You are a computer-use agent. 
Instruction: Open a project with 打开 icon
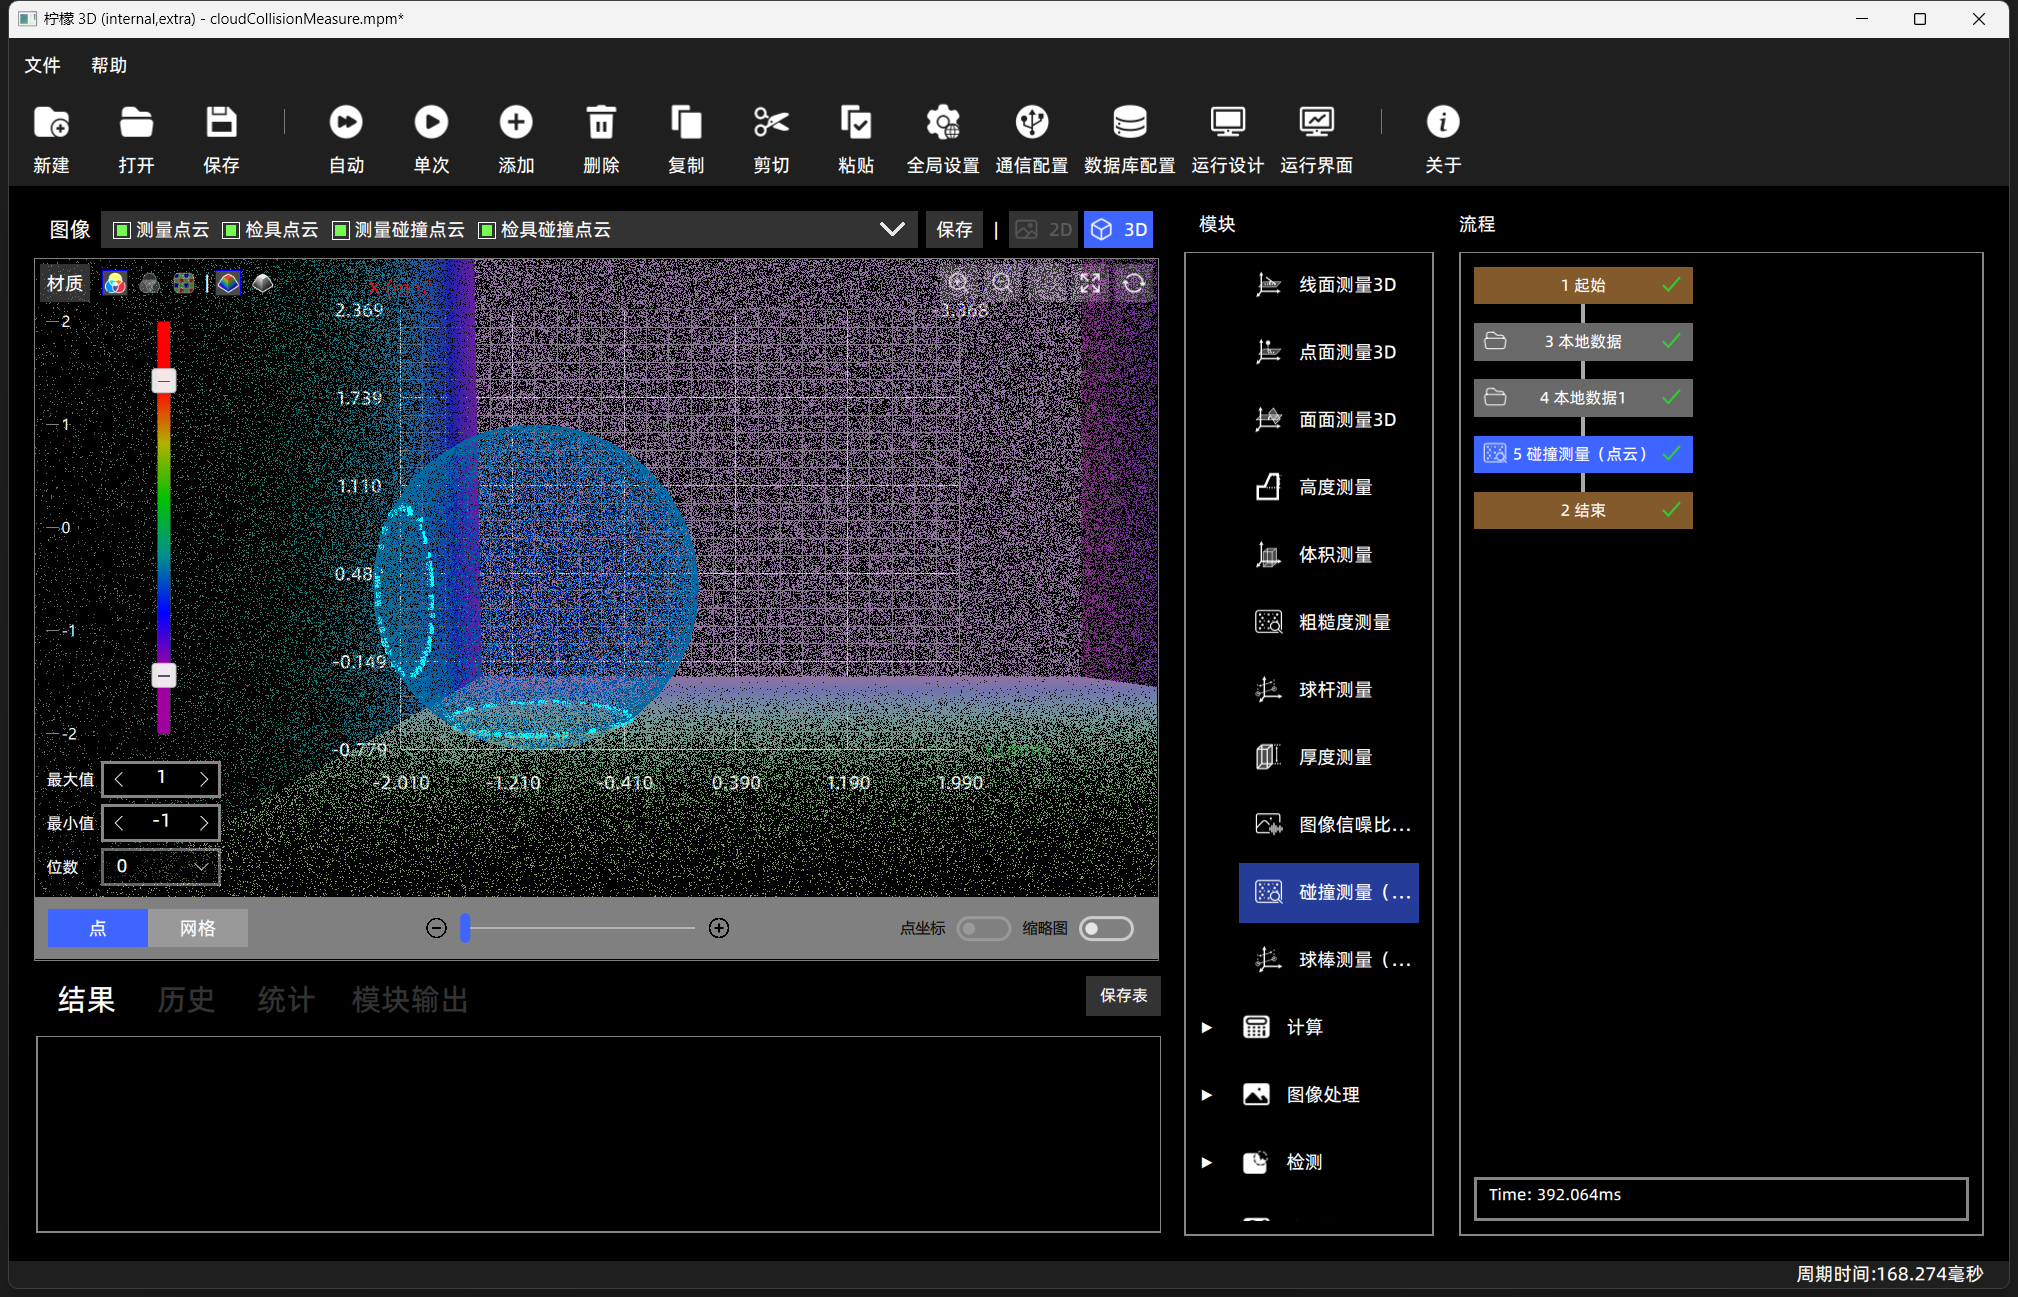136,123
